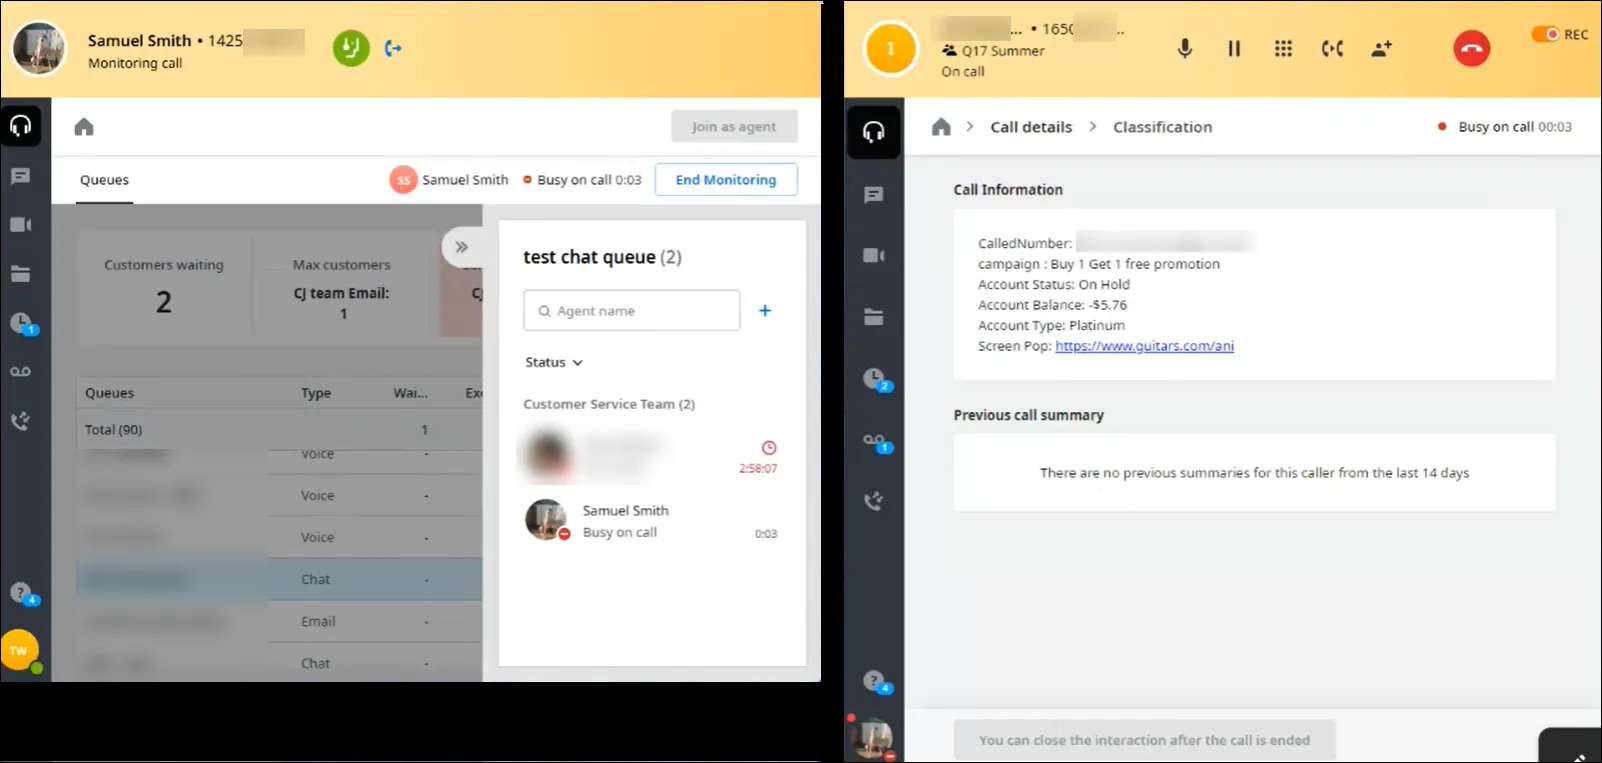
Task: Open Call details breadcrumb
Action: [x=1031, y=127]
